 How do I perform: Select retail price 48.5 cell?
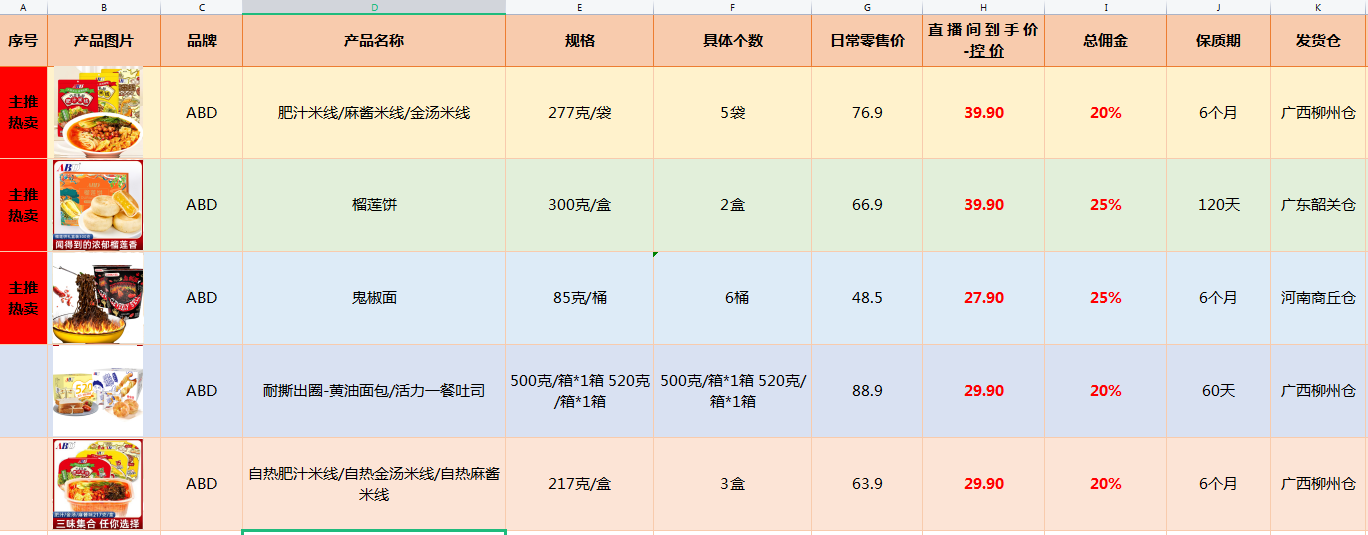tap(867, 298)
